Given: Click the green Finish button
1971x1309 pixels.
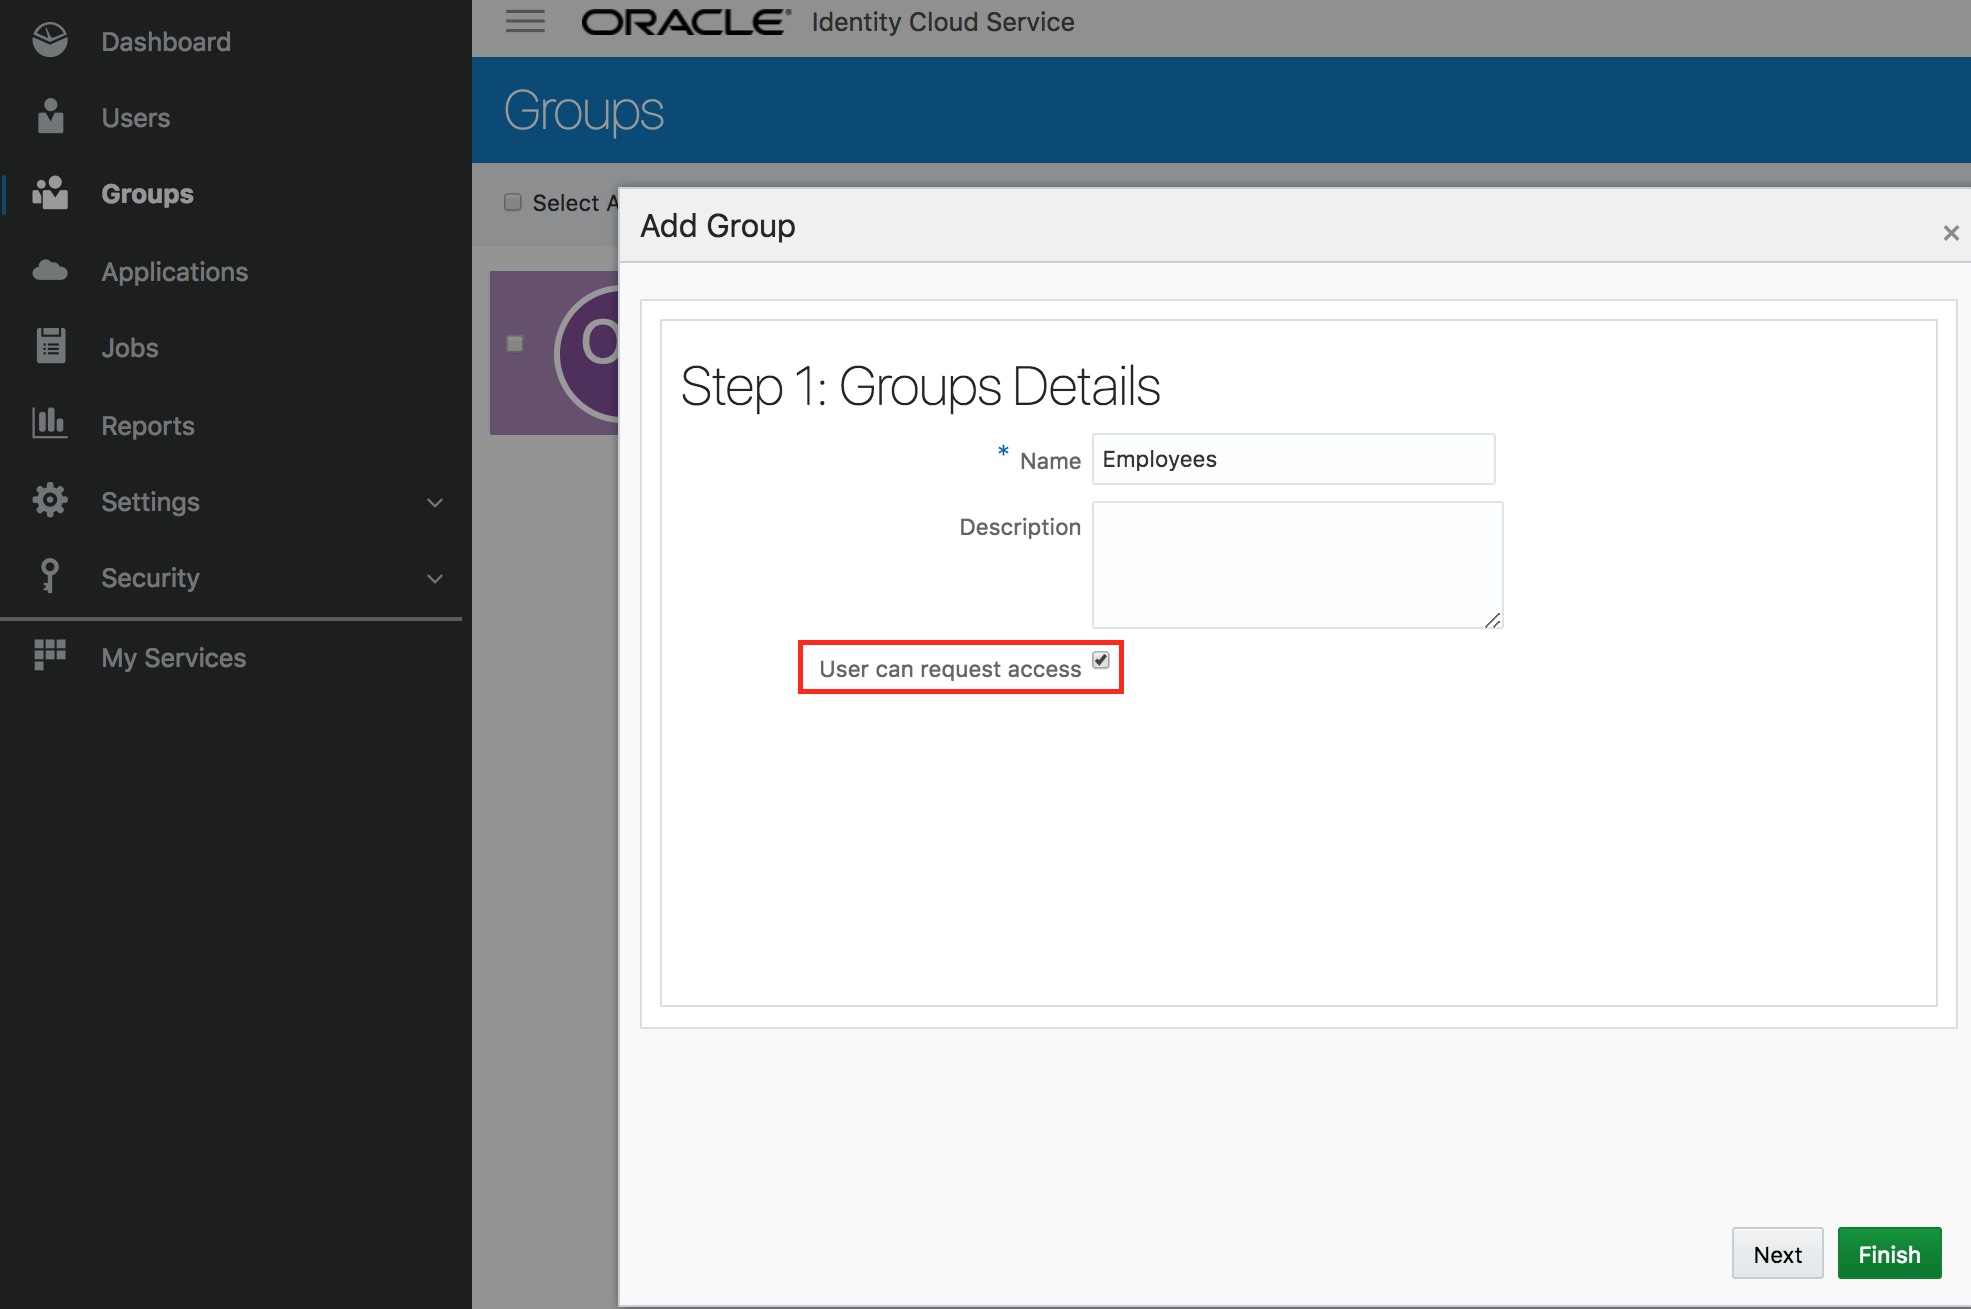Looking at the screenshot, I should (1889, 1254).
